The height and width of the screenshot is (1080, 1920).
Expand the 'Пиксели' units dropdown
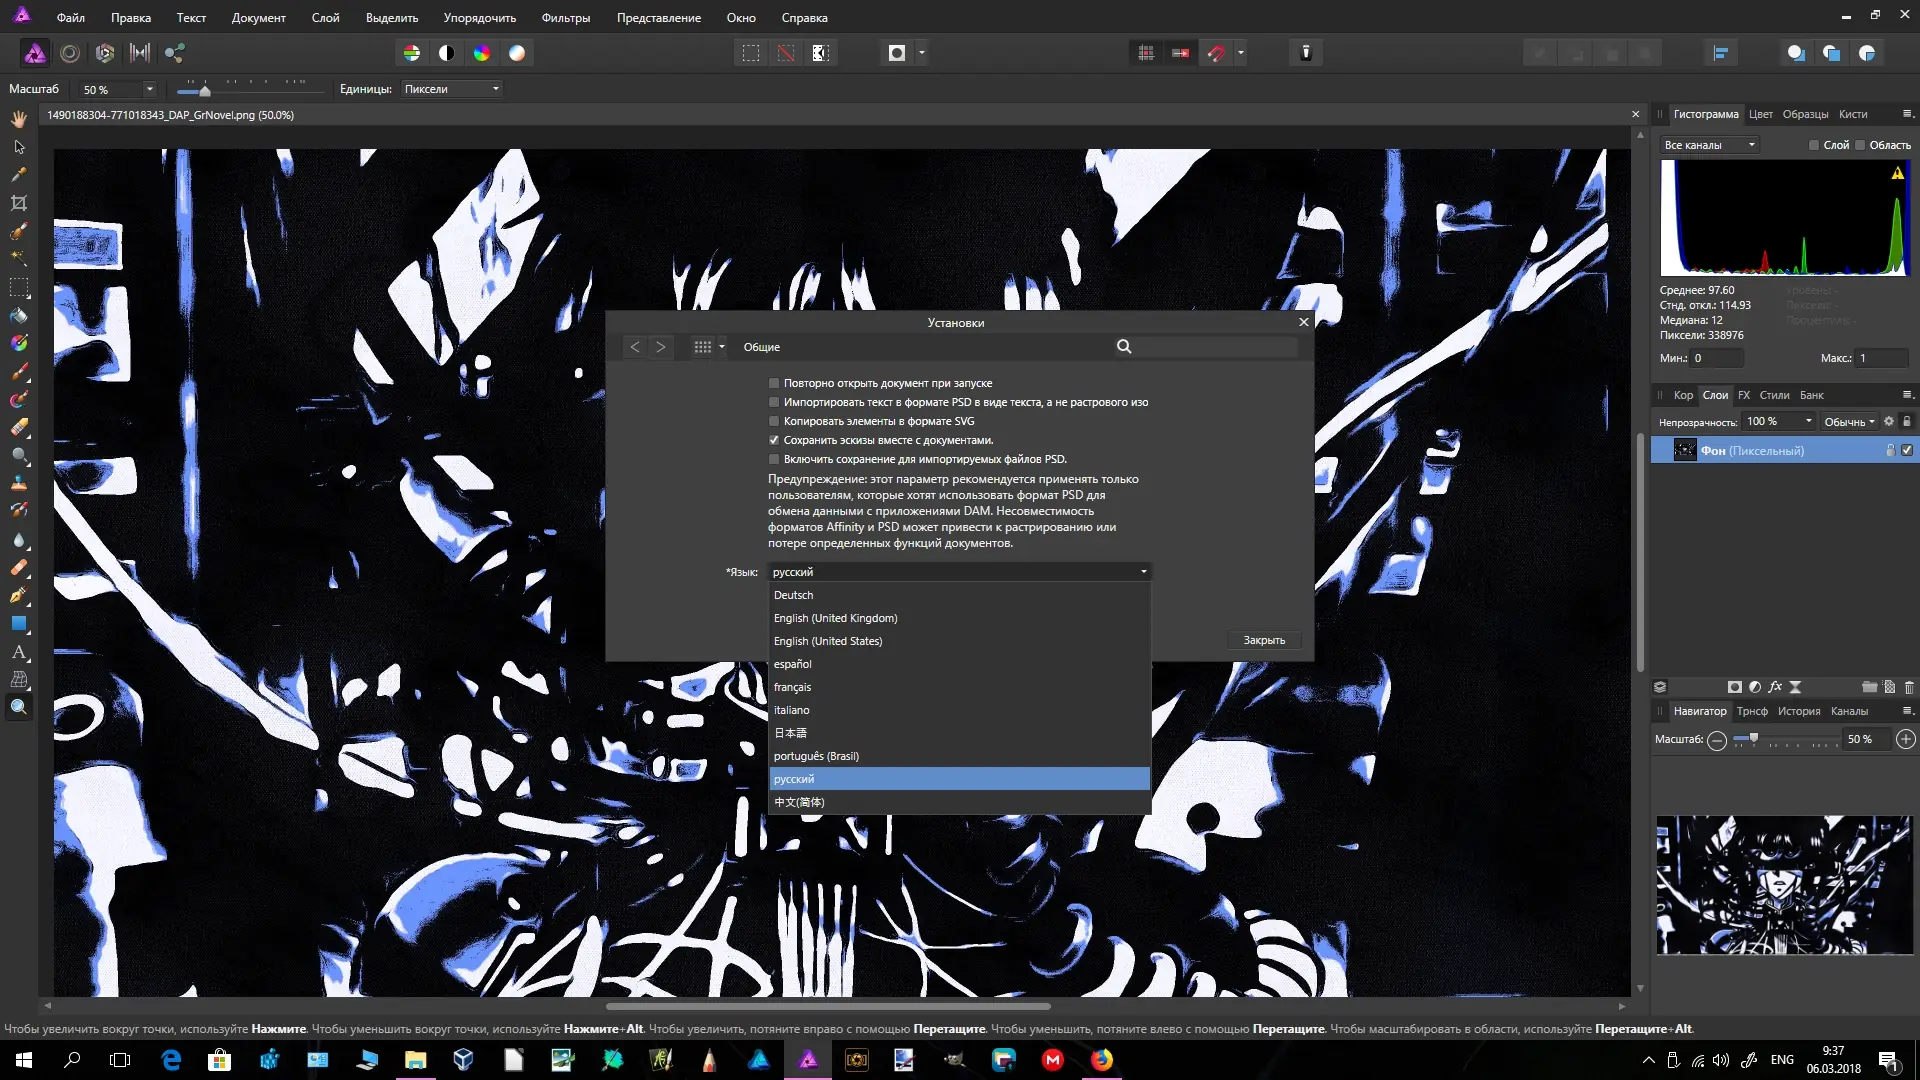[451, 89]
